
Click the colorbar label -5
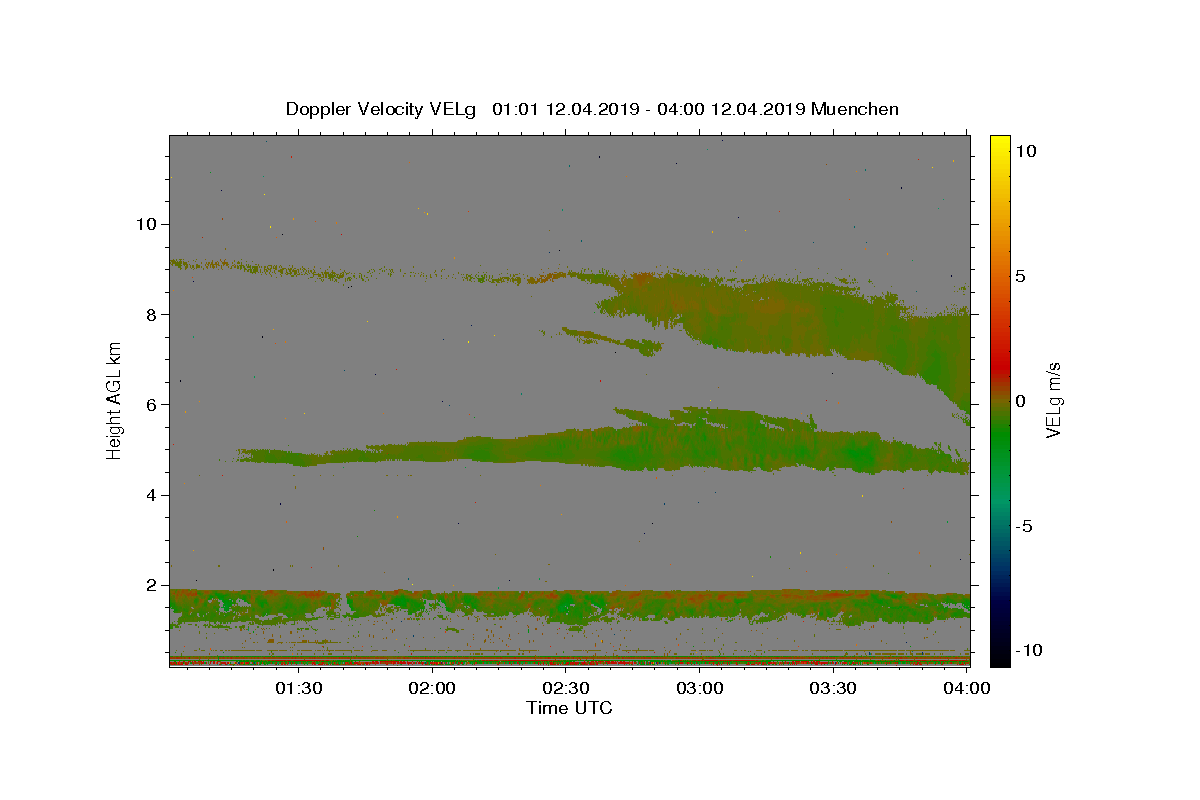coord(1024,526)
